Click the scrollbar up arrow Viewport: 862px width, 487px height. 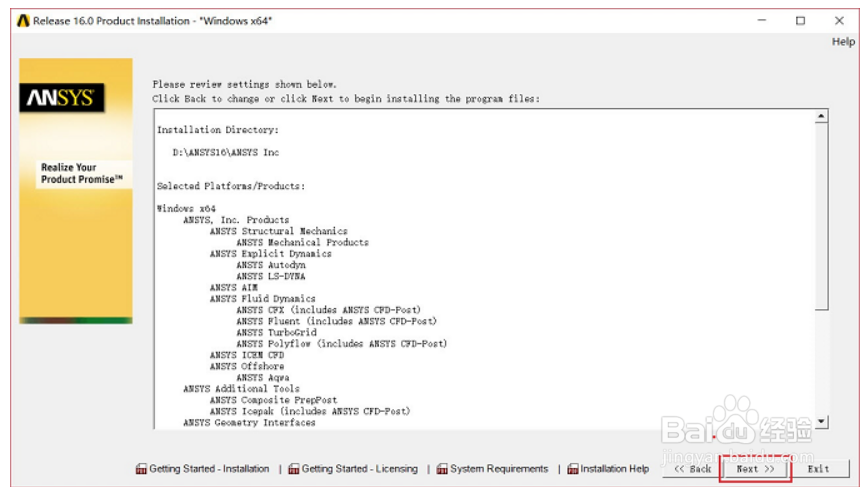[821, 116]
